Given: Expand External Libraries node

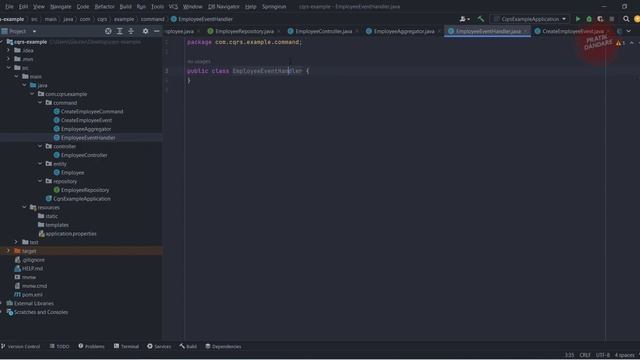Looking at the screenshot, I should pos(1,303).
